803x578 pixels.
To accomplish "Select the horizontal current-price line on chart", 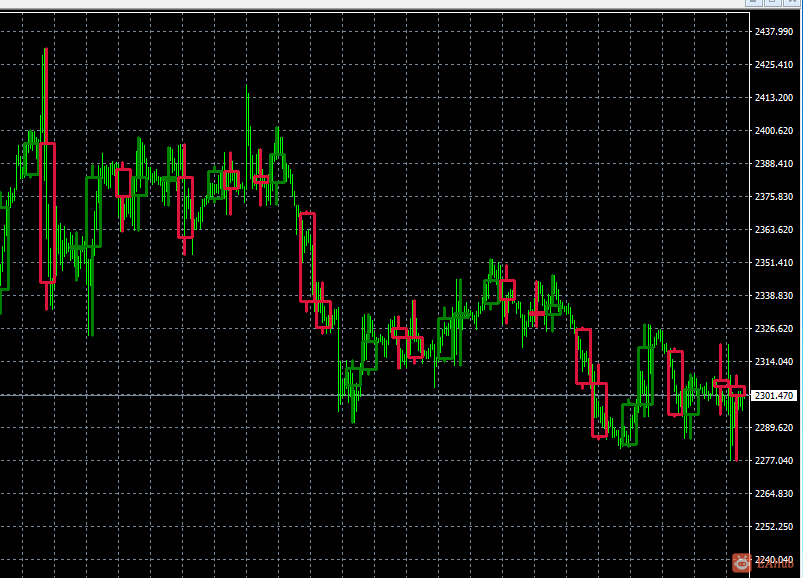I will pos(374,395).
